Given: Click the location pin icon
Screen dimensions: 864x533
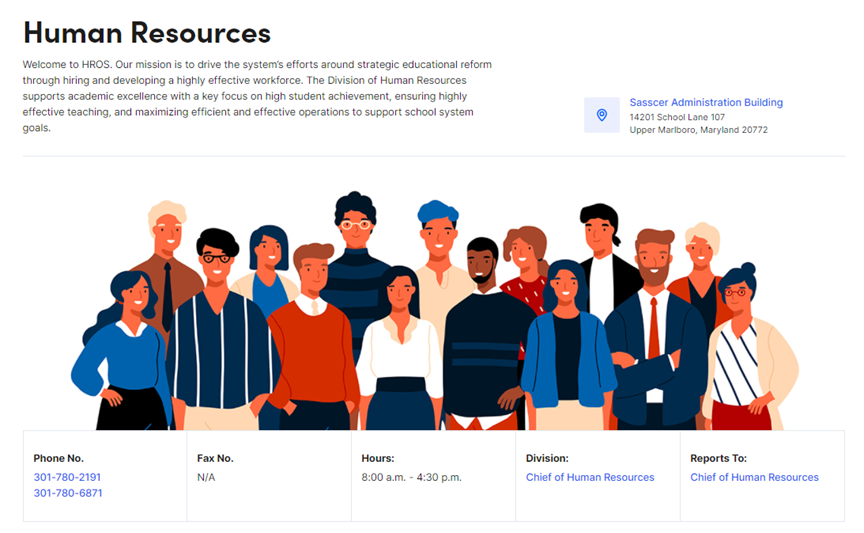Looking at the screenshot, I should click(601, 115).
